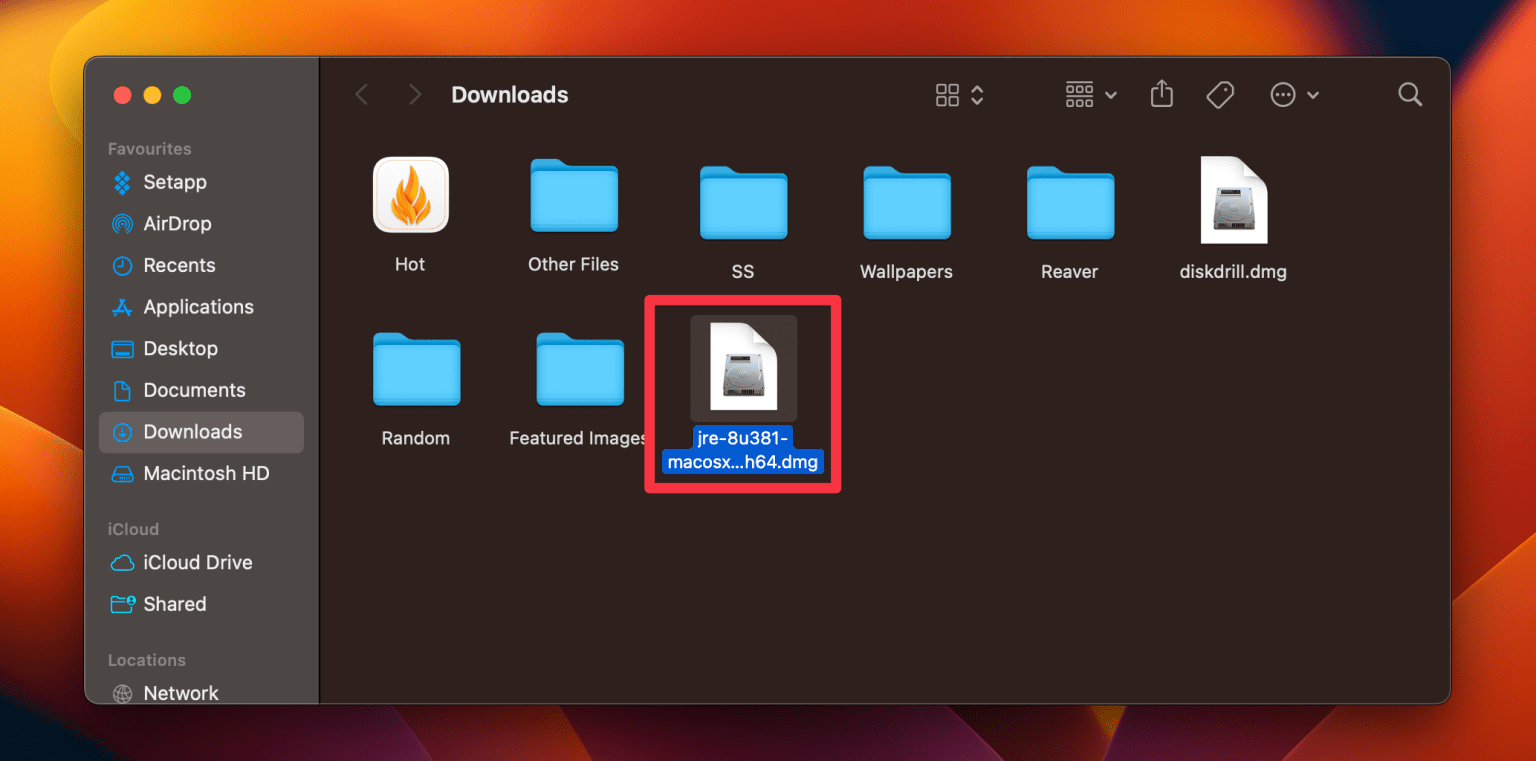
Task: Select the jre-8u381 macosx dmg file
Action: pos(743,368)
